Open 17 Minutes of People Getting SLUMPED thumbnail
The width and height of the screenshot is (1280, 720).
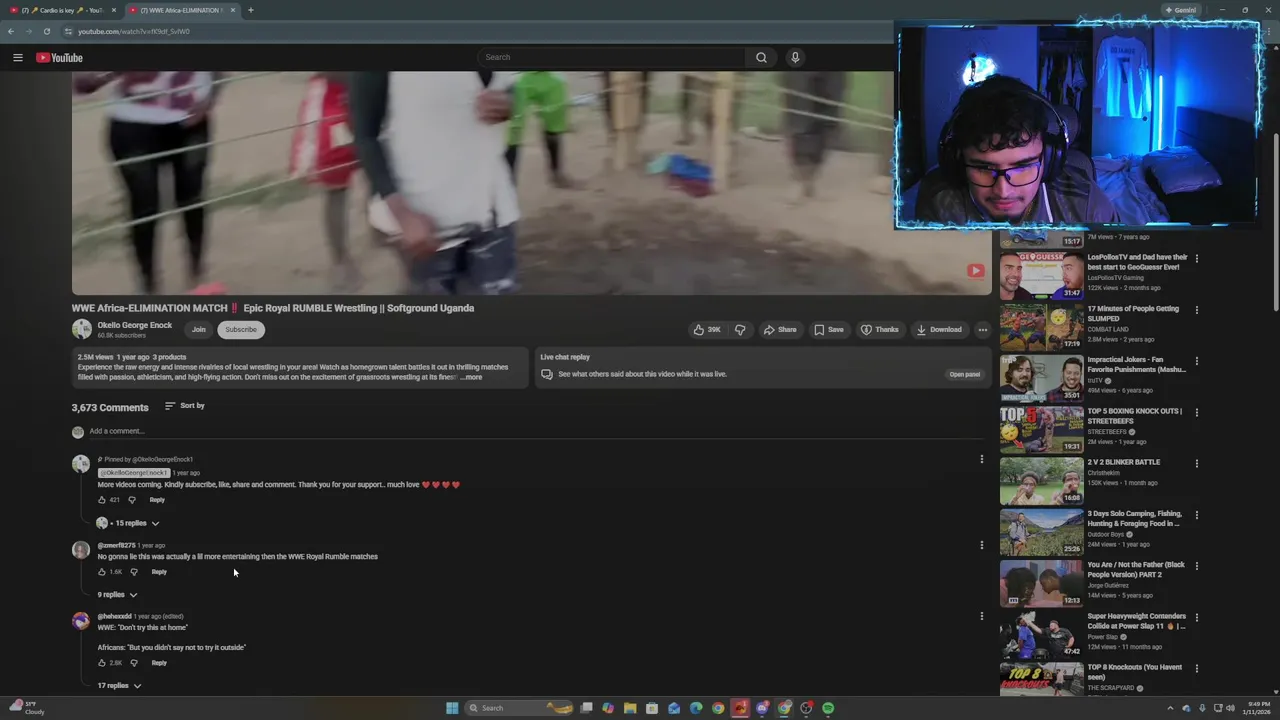coord(1041,326)
